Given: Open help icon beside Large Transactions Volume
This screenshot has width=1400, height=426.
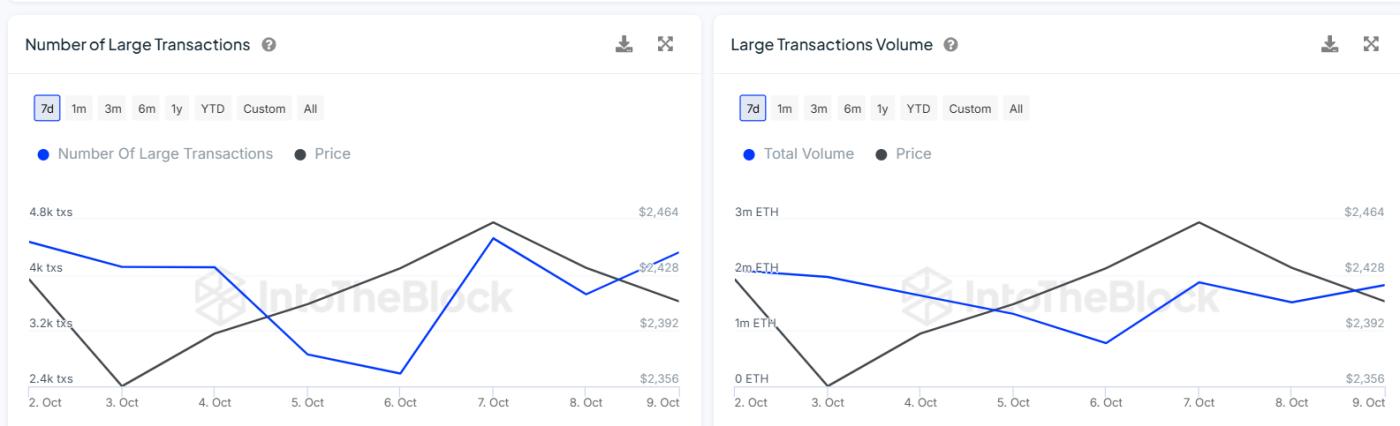Looking at the screenshot, I should (951, 45).
